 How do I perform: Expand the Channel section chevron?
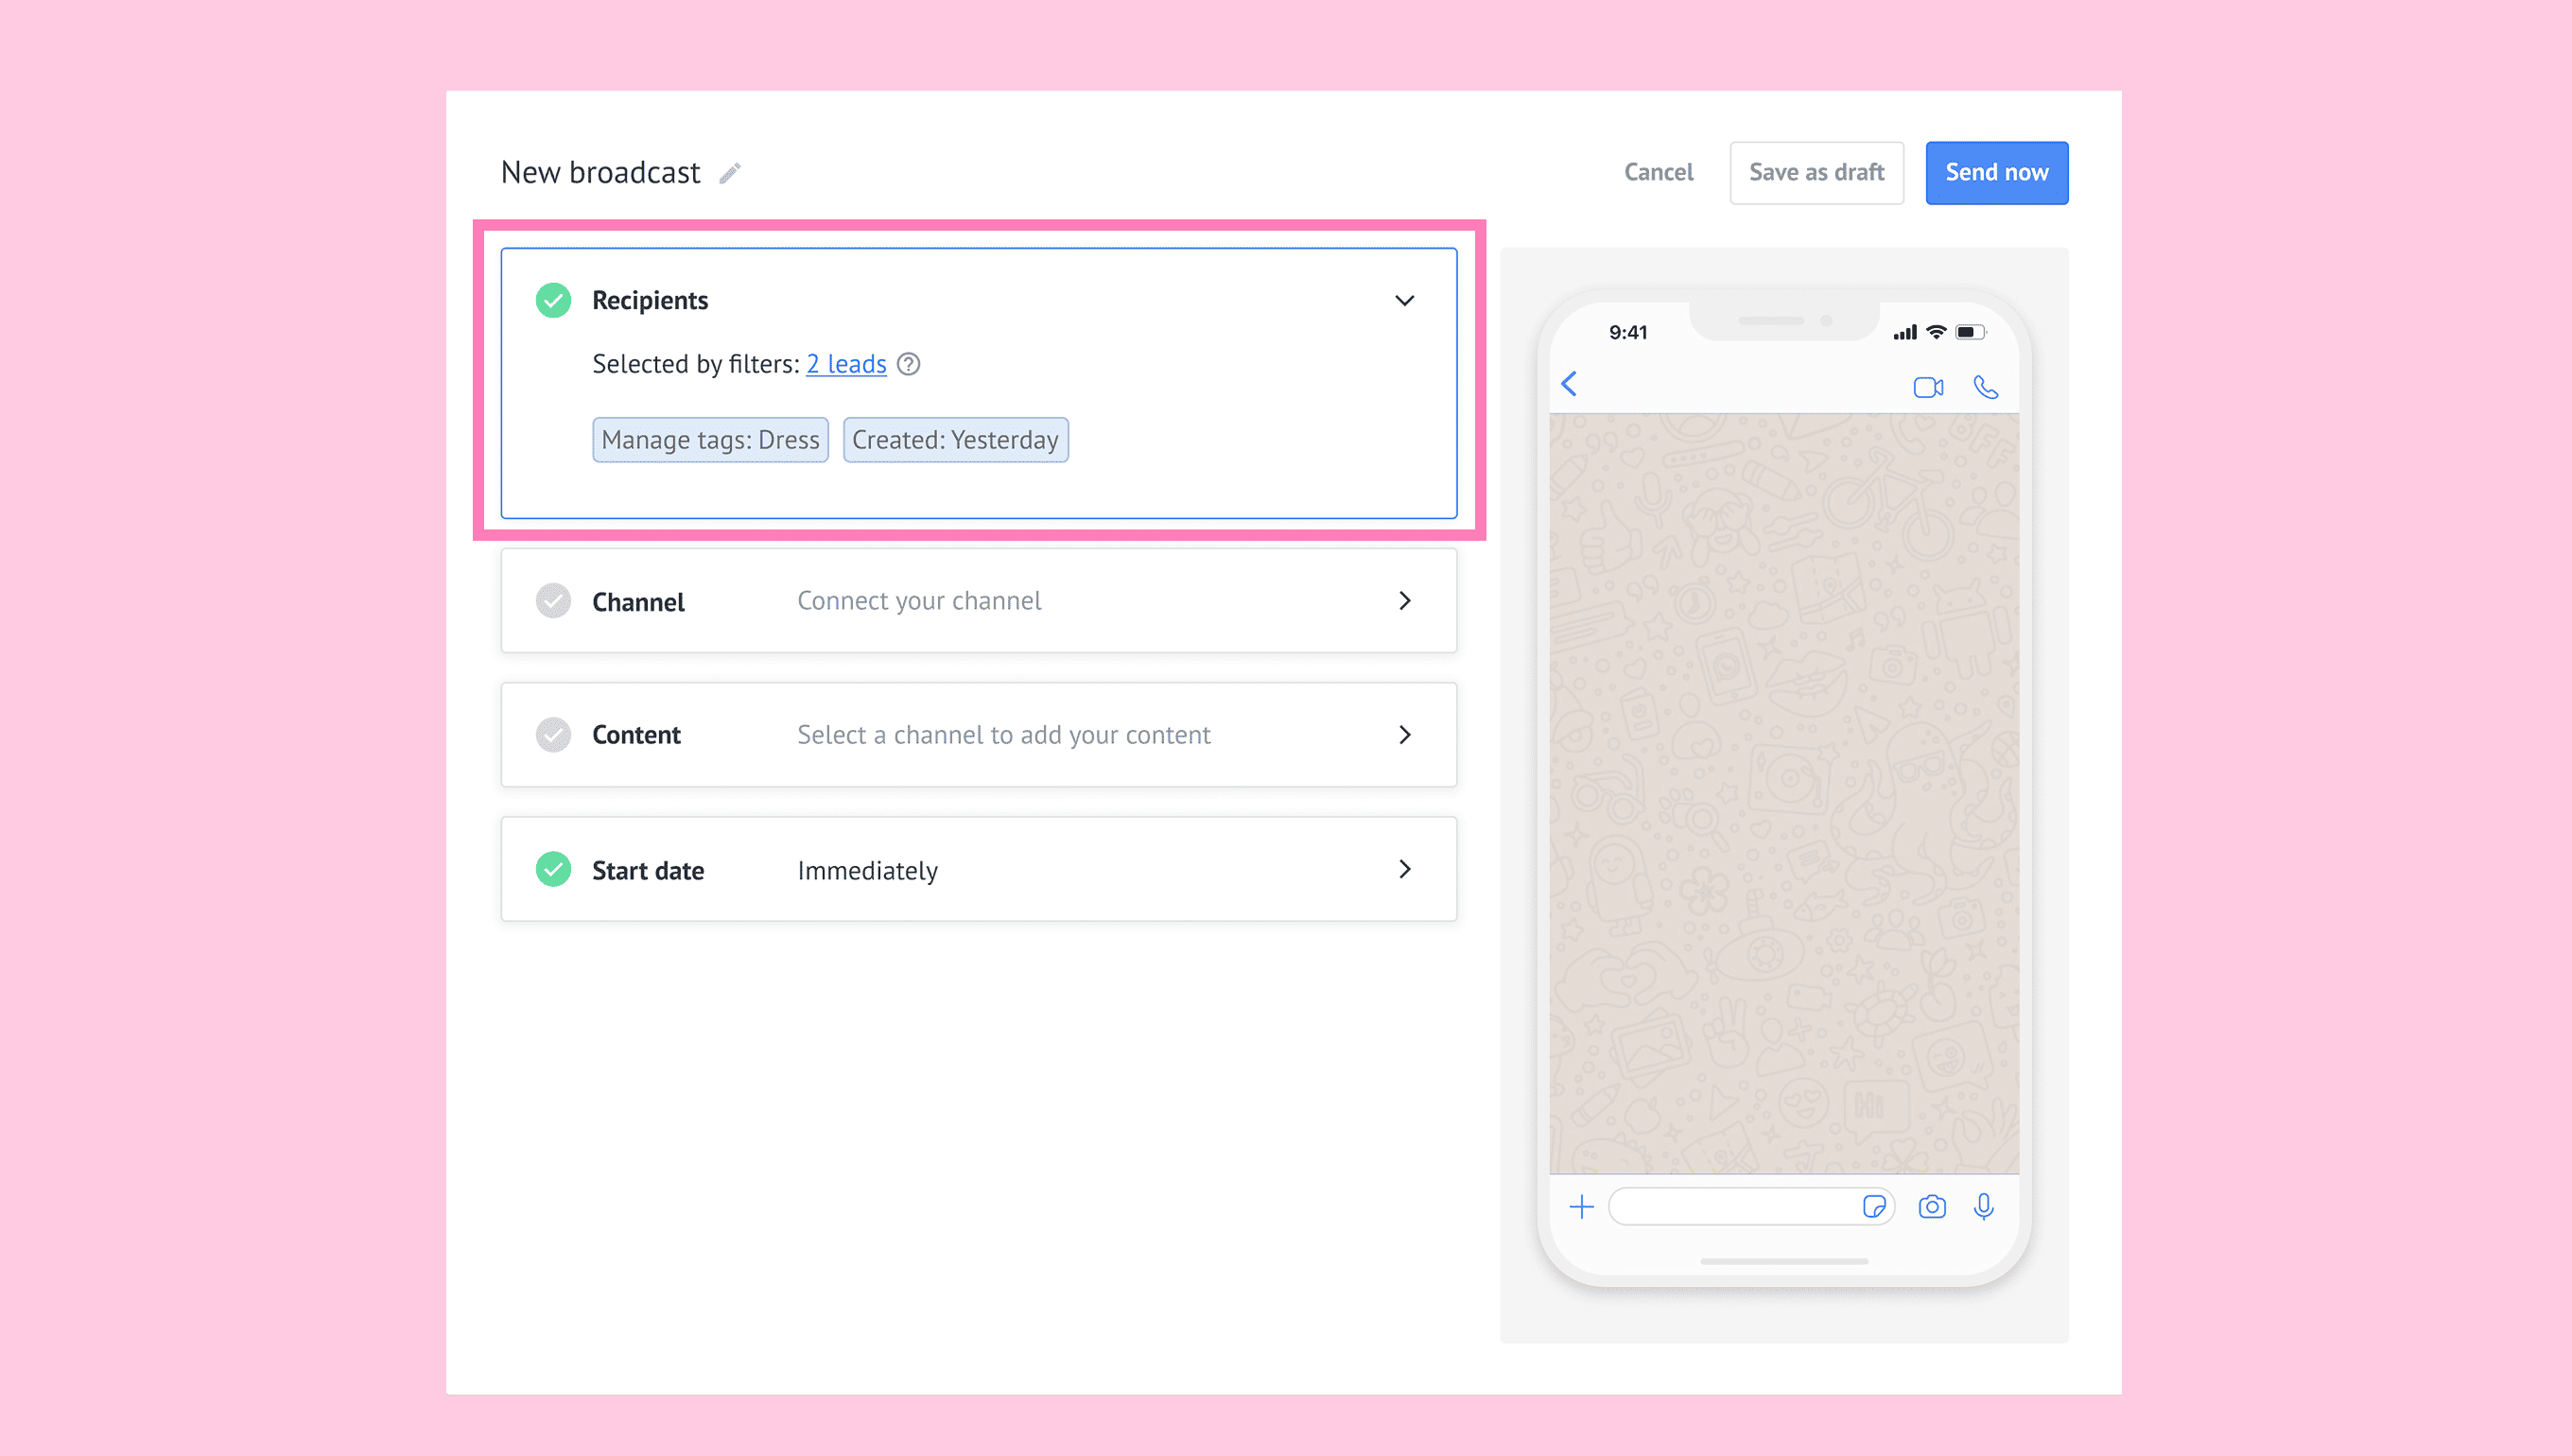tap(1405, 600)
